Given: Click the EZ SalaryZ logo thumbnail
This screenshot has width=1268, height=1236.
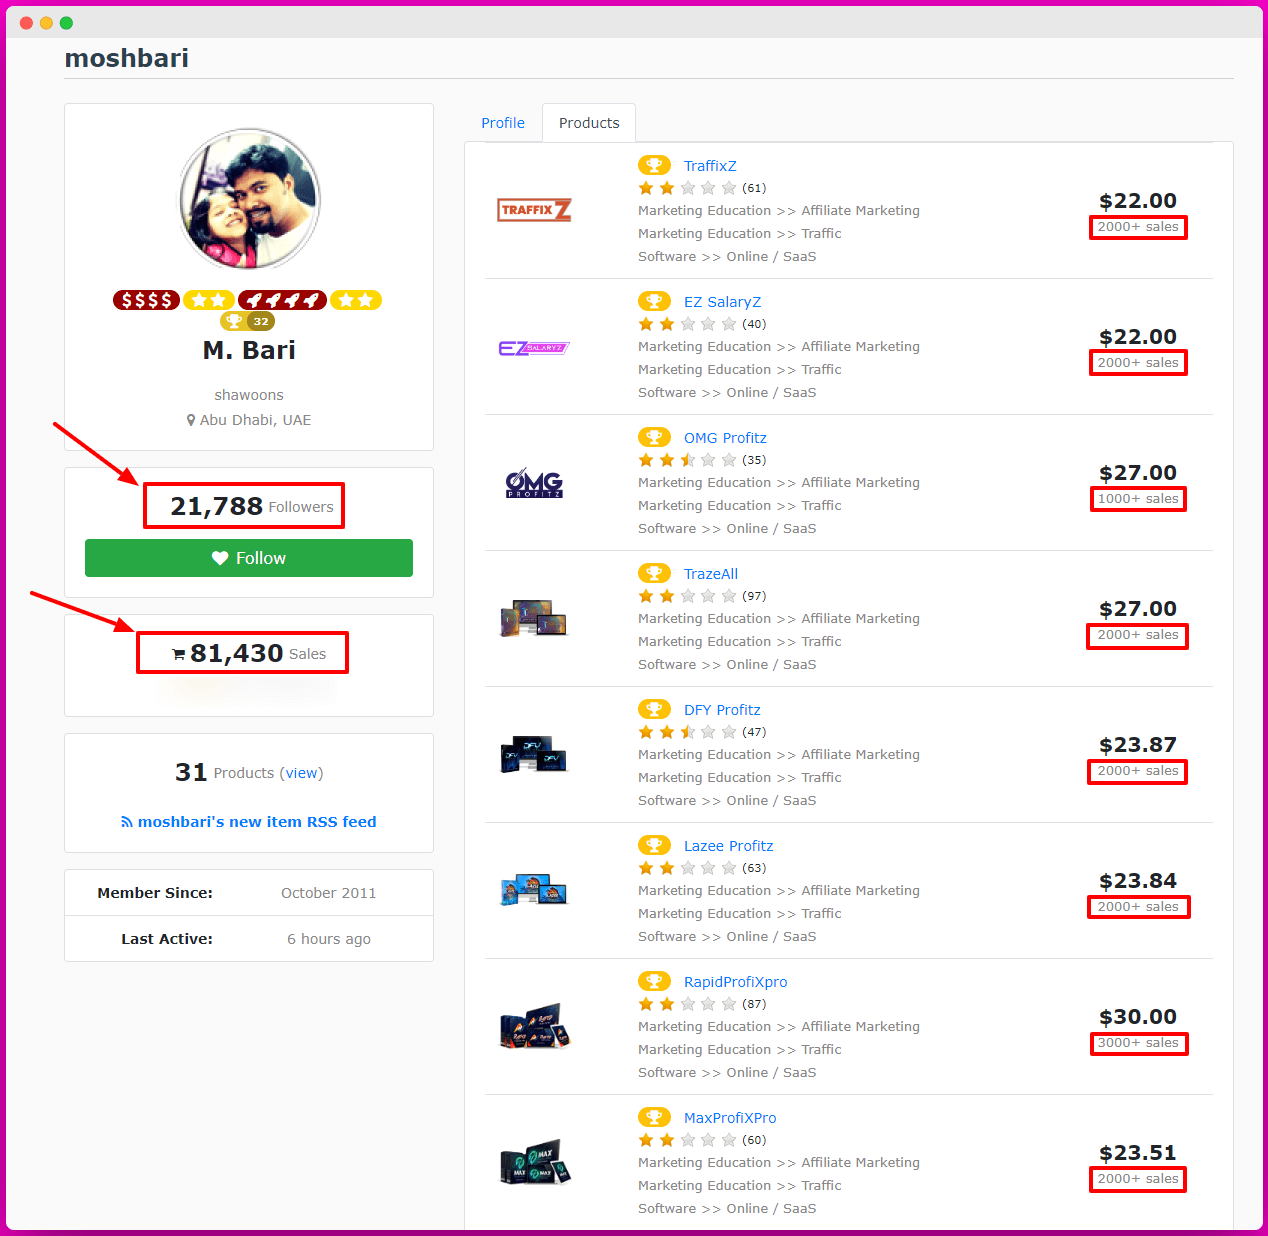Looking at the screenshot, I should coord(534,348).
